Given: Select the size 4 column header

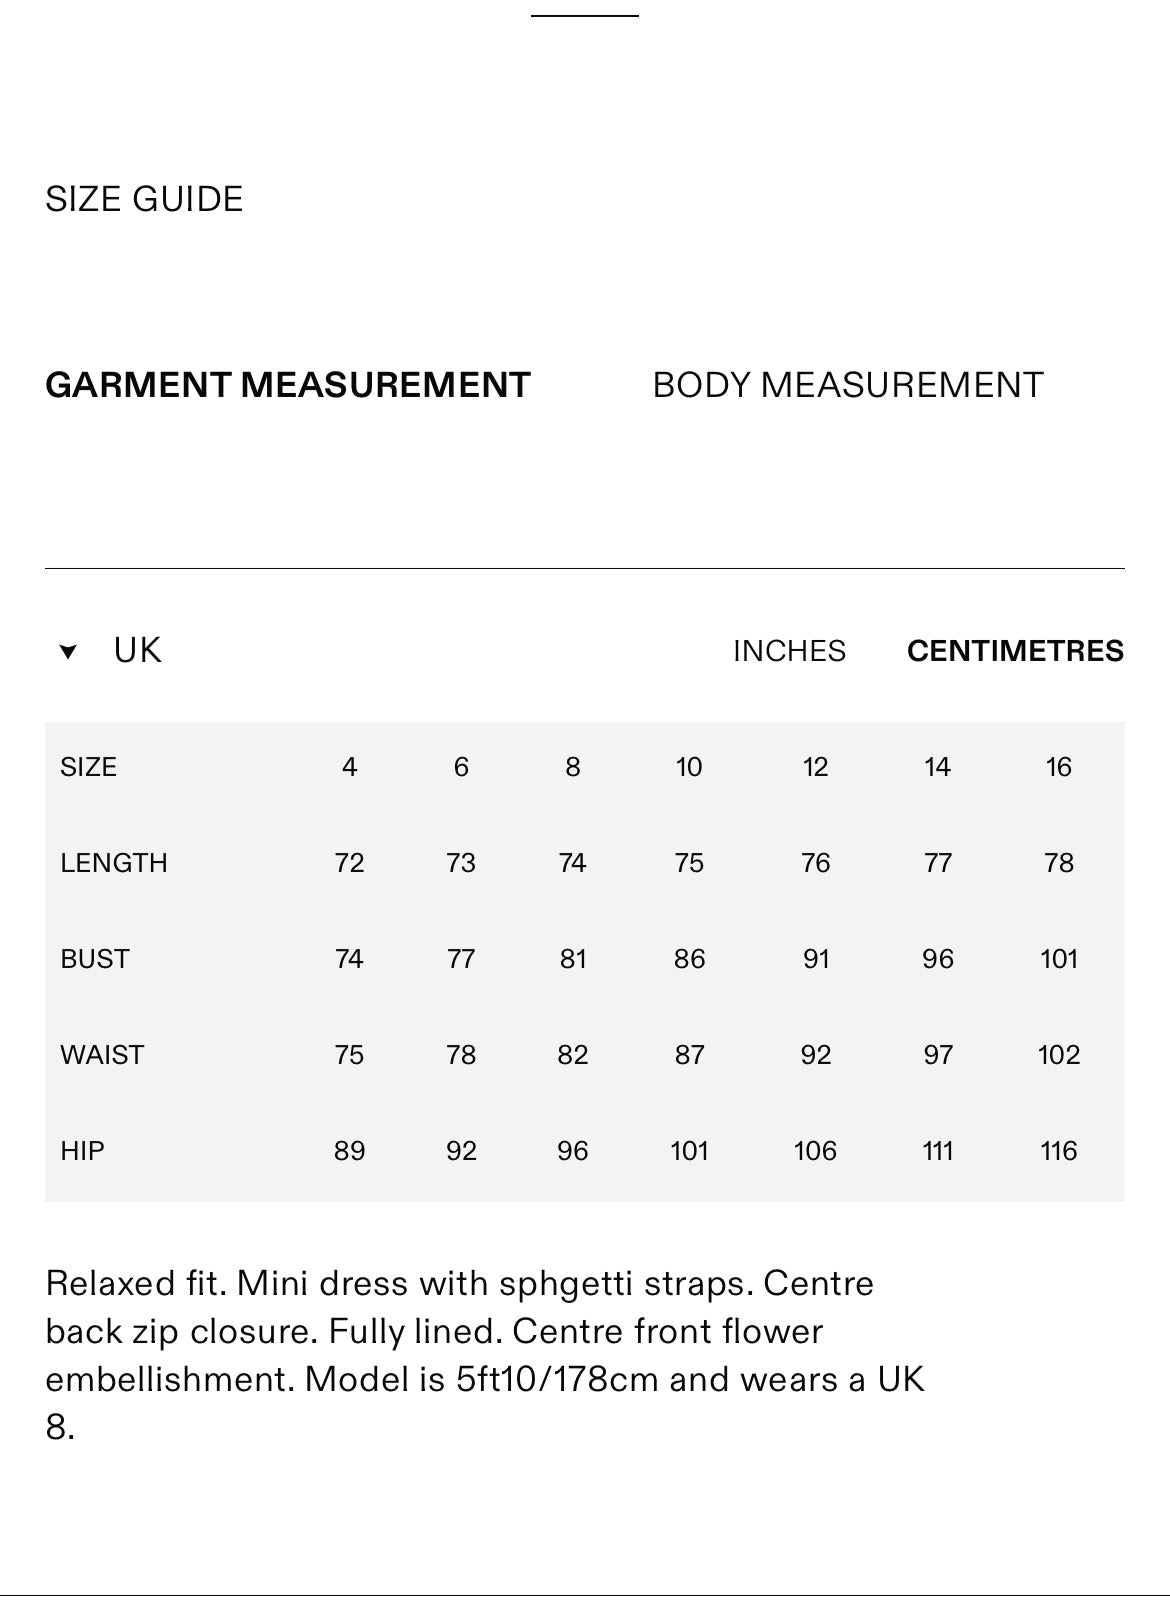Looking at the screenshot, I should coord(349,767).
